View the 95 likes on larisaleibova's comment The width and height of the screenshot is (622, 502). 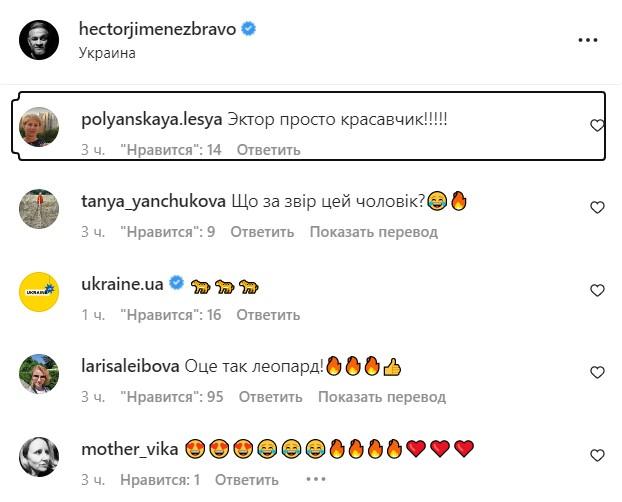(x=171, y=396)
